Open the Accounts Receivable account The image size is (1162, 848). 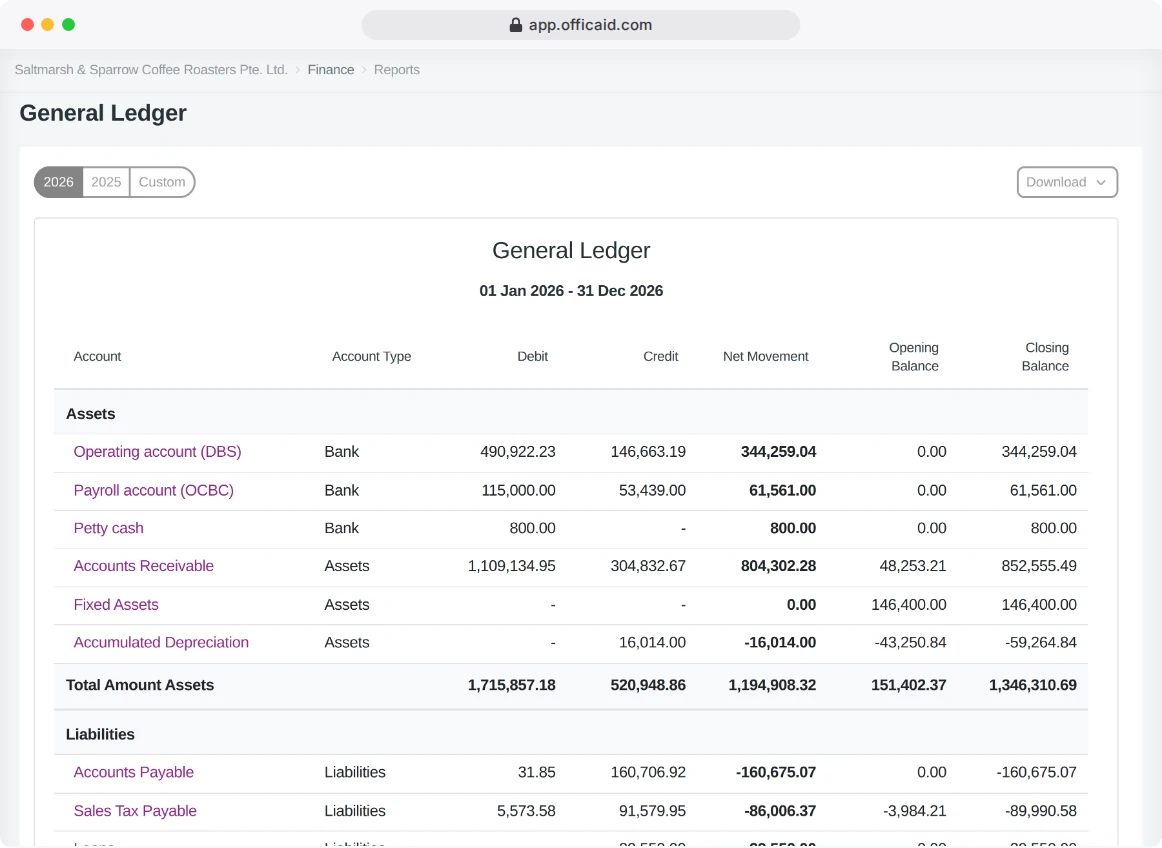click(x=143, y=566)
